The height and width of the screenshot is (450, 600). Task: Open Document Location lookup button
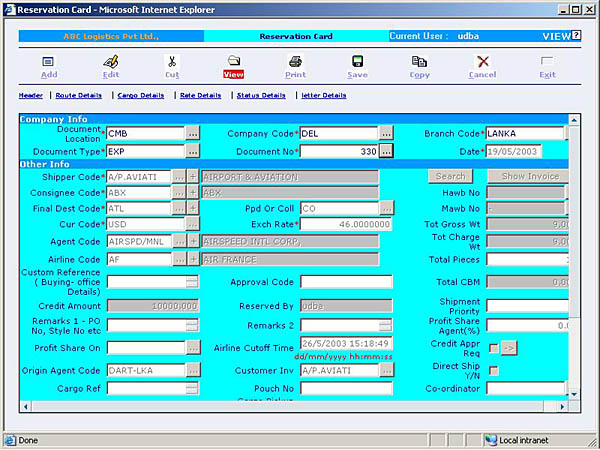(x=193, y=134)
